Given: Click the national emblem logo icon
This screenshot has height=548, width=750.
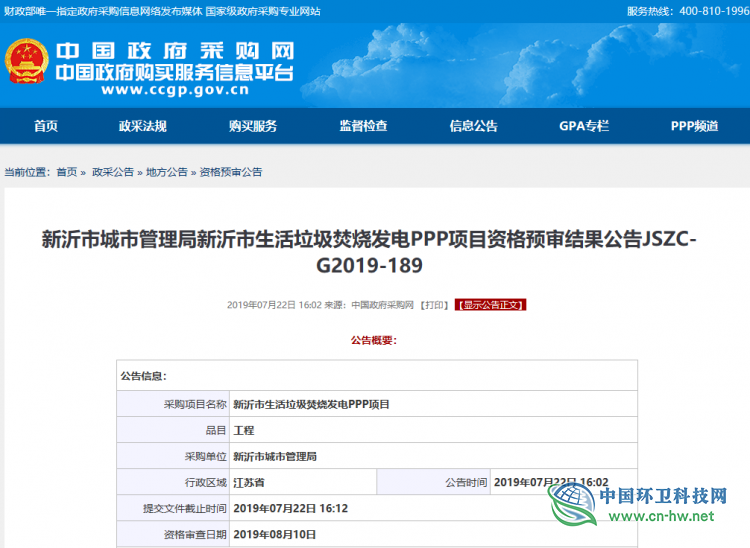Looking at the screenshot, I should coord(26,61).
